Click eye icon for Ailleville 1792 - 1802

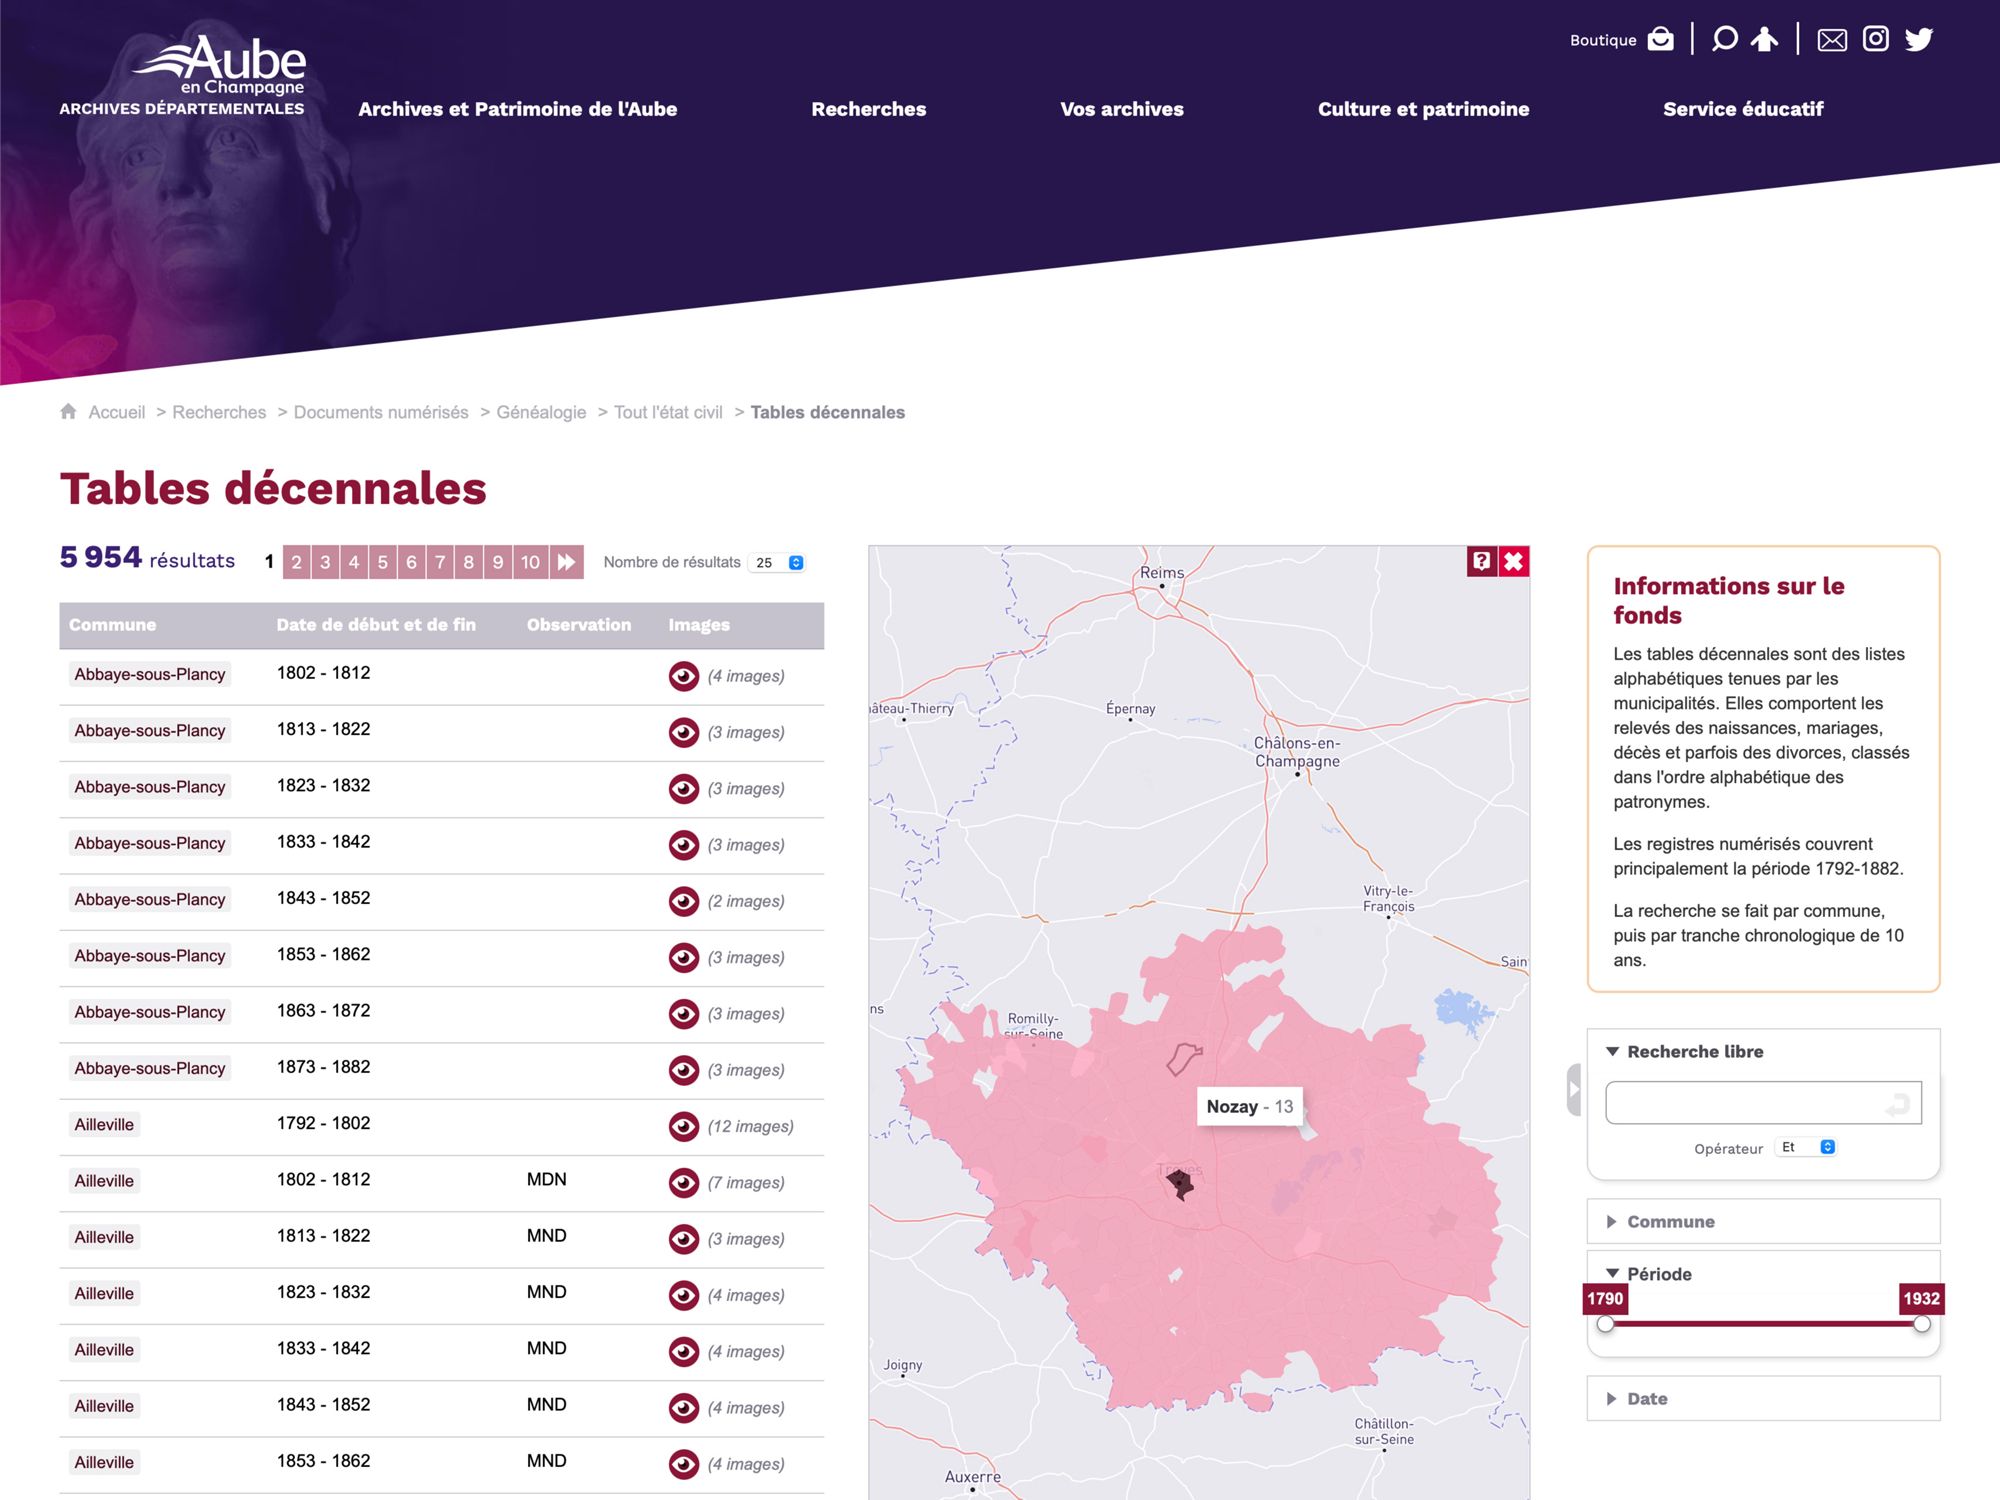[x=684, y=1126]
